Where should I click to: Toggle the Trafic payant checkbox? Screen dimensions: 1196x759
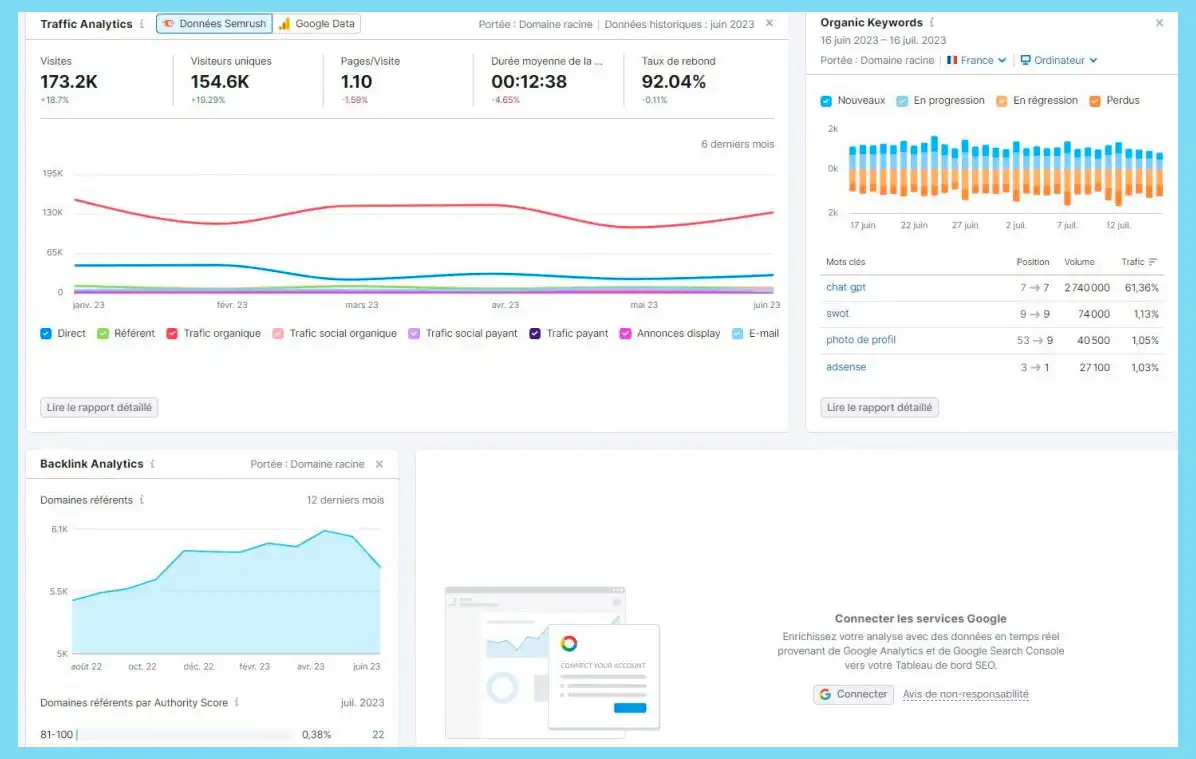click(x=535, y=333)
